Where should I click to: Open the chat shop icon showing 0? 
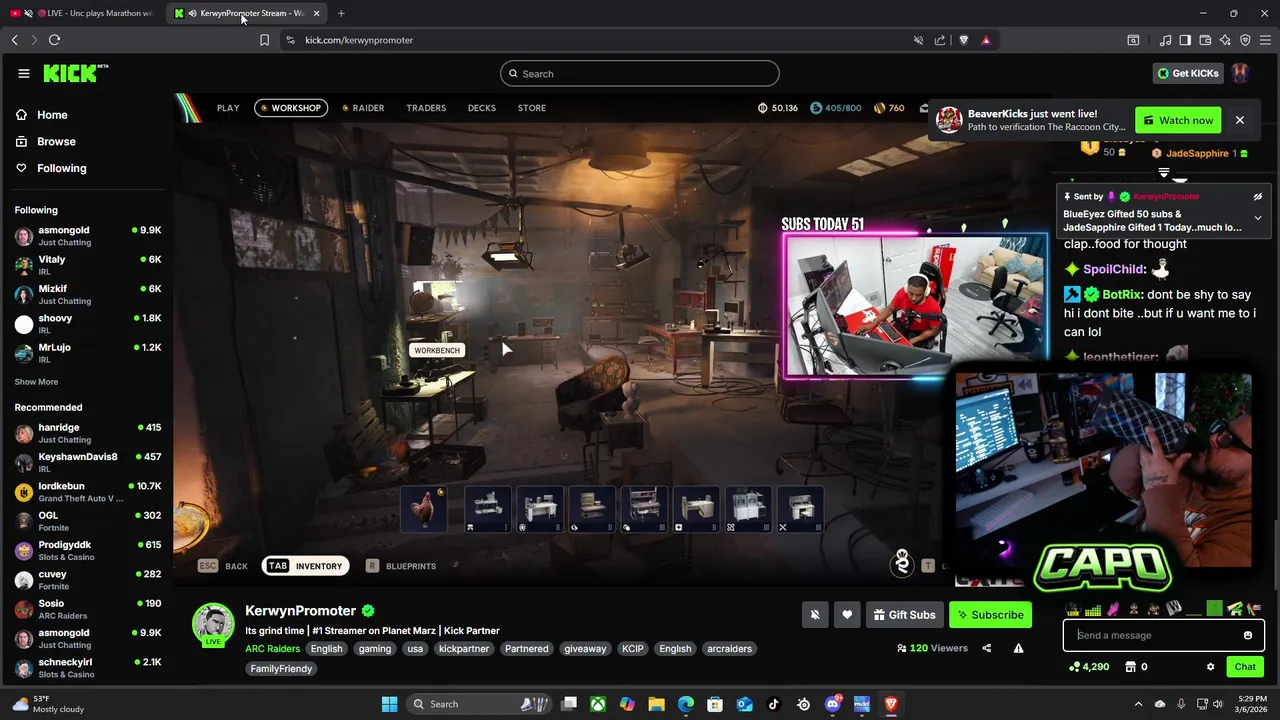point(1136,667)
